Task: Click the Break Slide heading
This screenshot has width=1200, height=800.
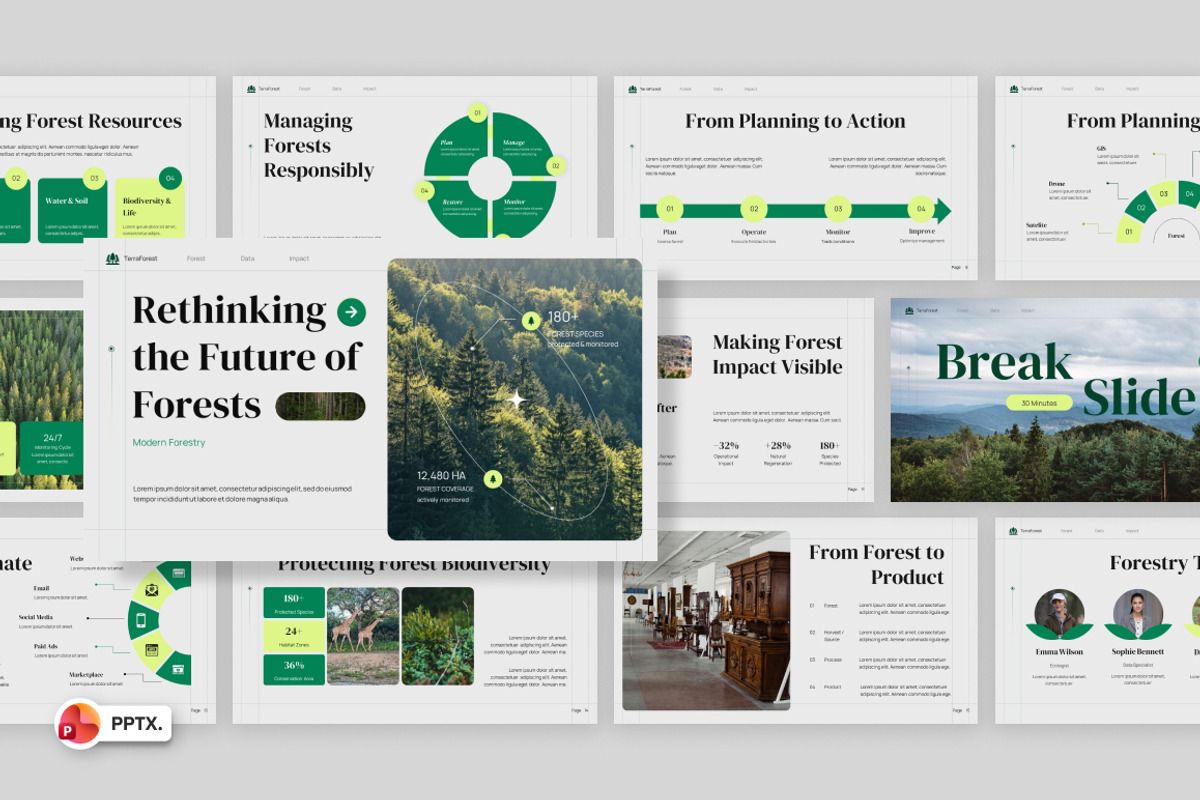Action: pos(1066,380)
